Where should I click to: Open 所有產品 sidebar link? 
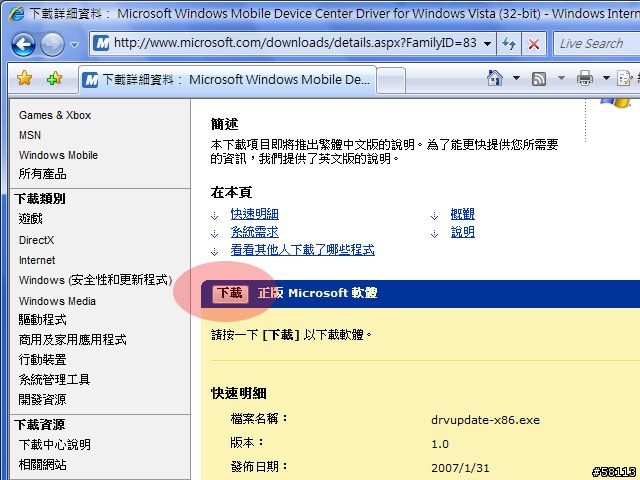(42, 174)
